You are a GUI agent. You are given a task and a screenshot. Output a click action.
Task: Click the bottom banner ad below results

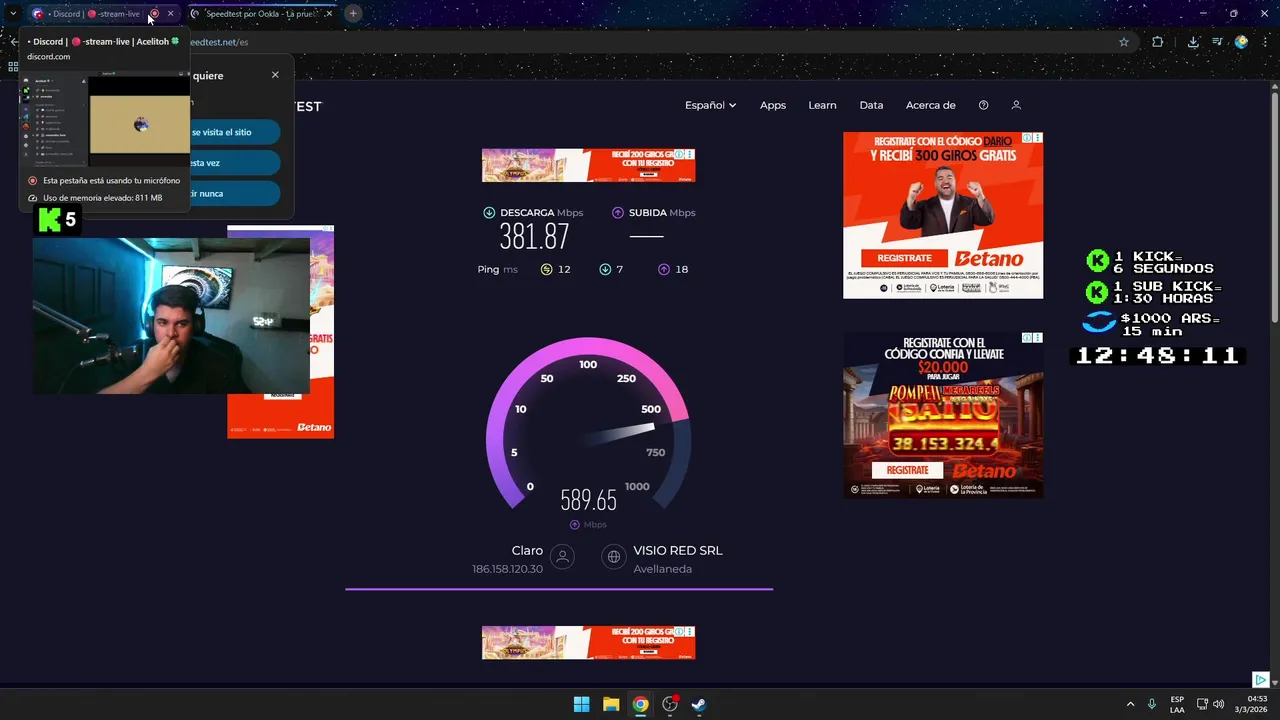click(588, 643)
